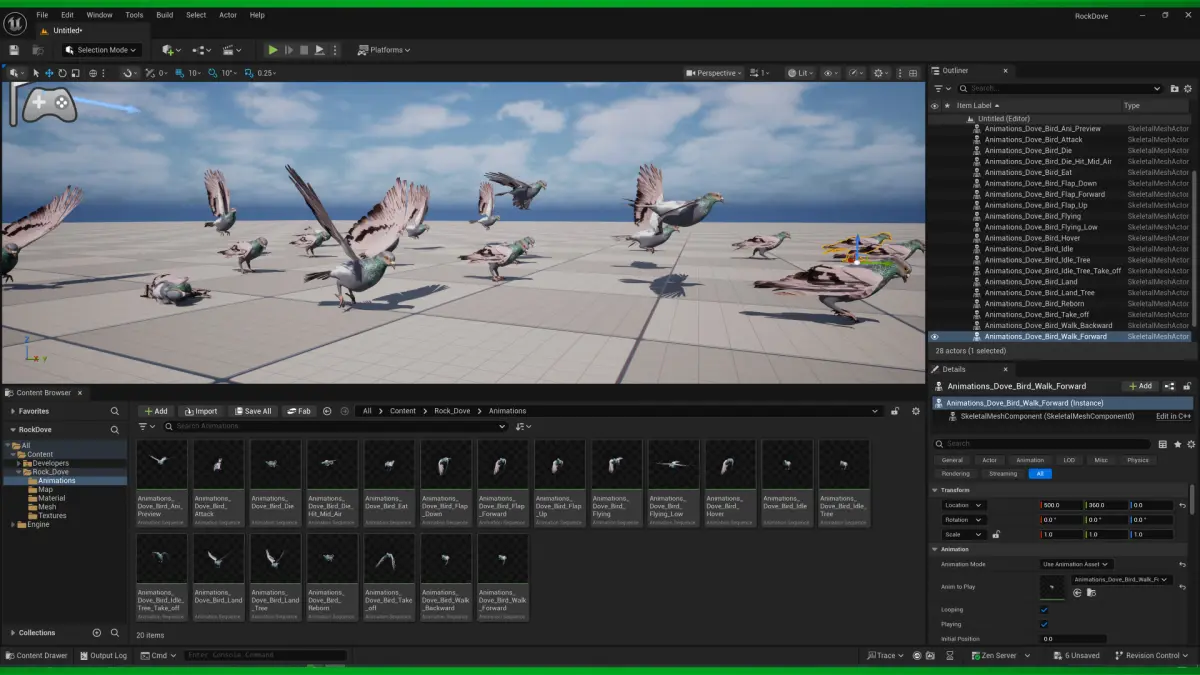Use selected asset for Anim to Play

(1077, 593)
